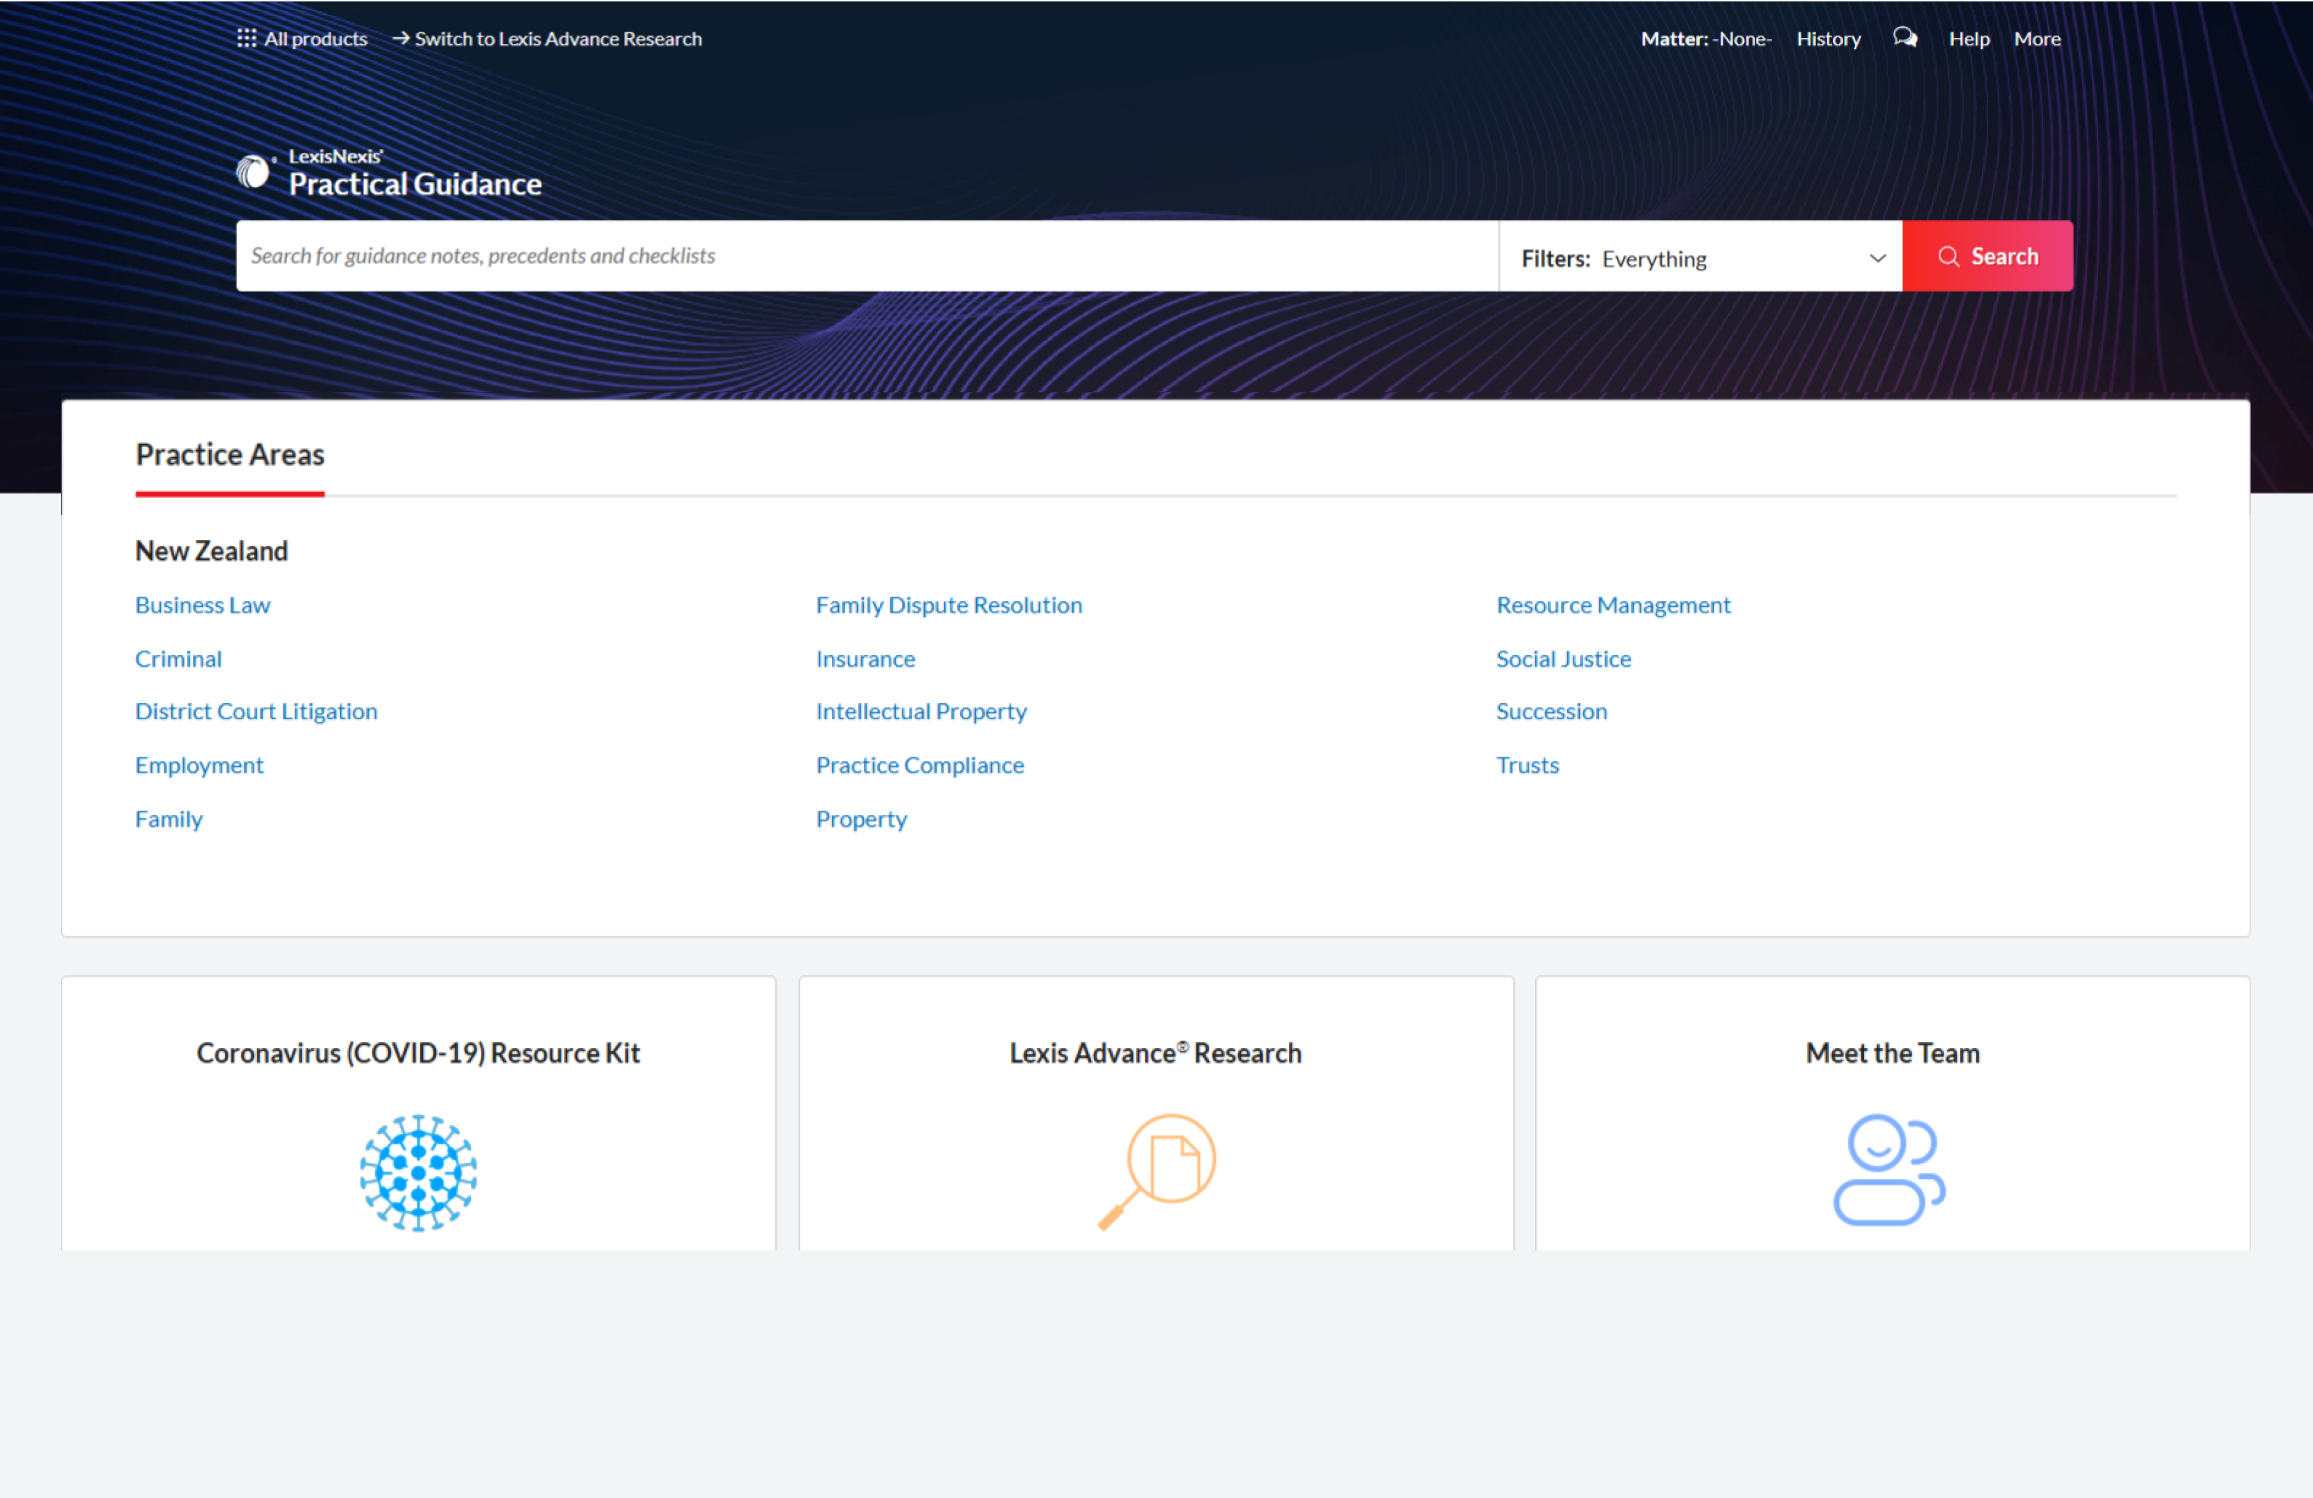Open Resource Management link

1612,605
